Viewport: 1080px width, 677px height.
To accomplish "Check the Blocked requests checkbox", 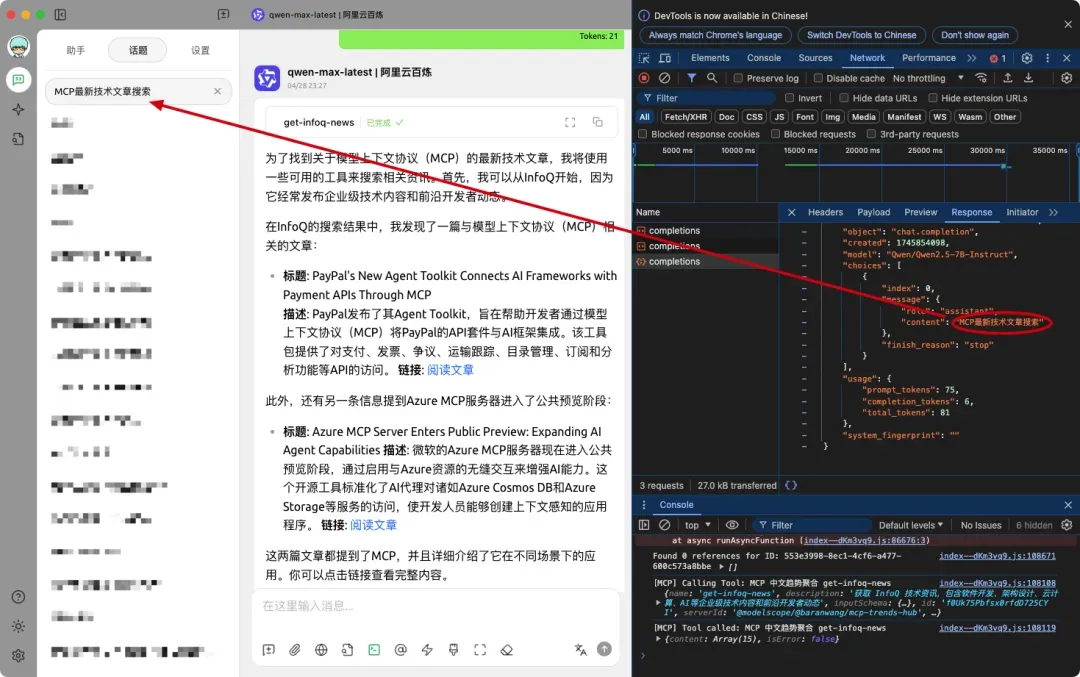I will click(x=776, y=134).
